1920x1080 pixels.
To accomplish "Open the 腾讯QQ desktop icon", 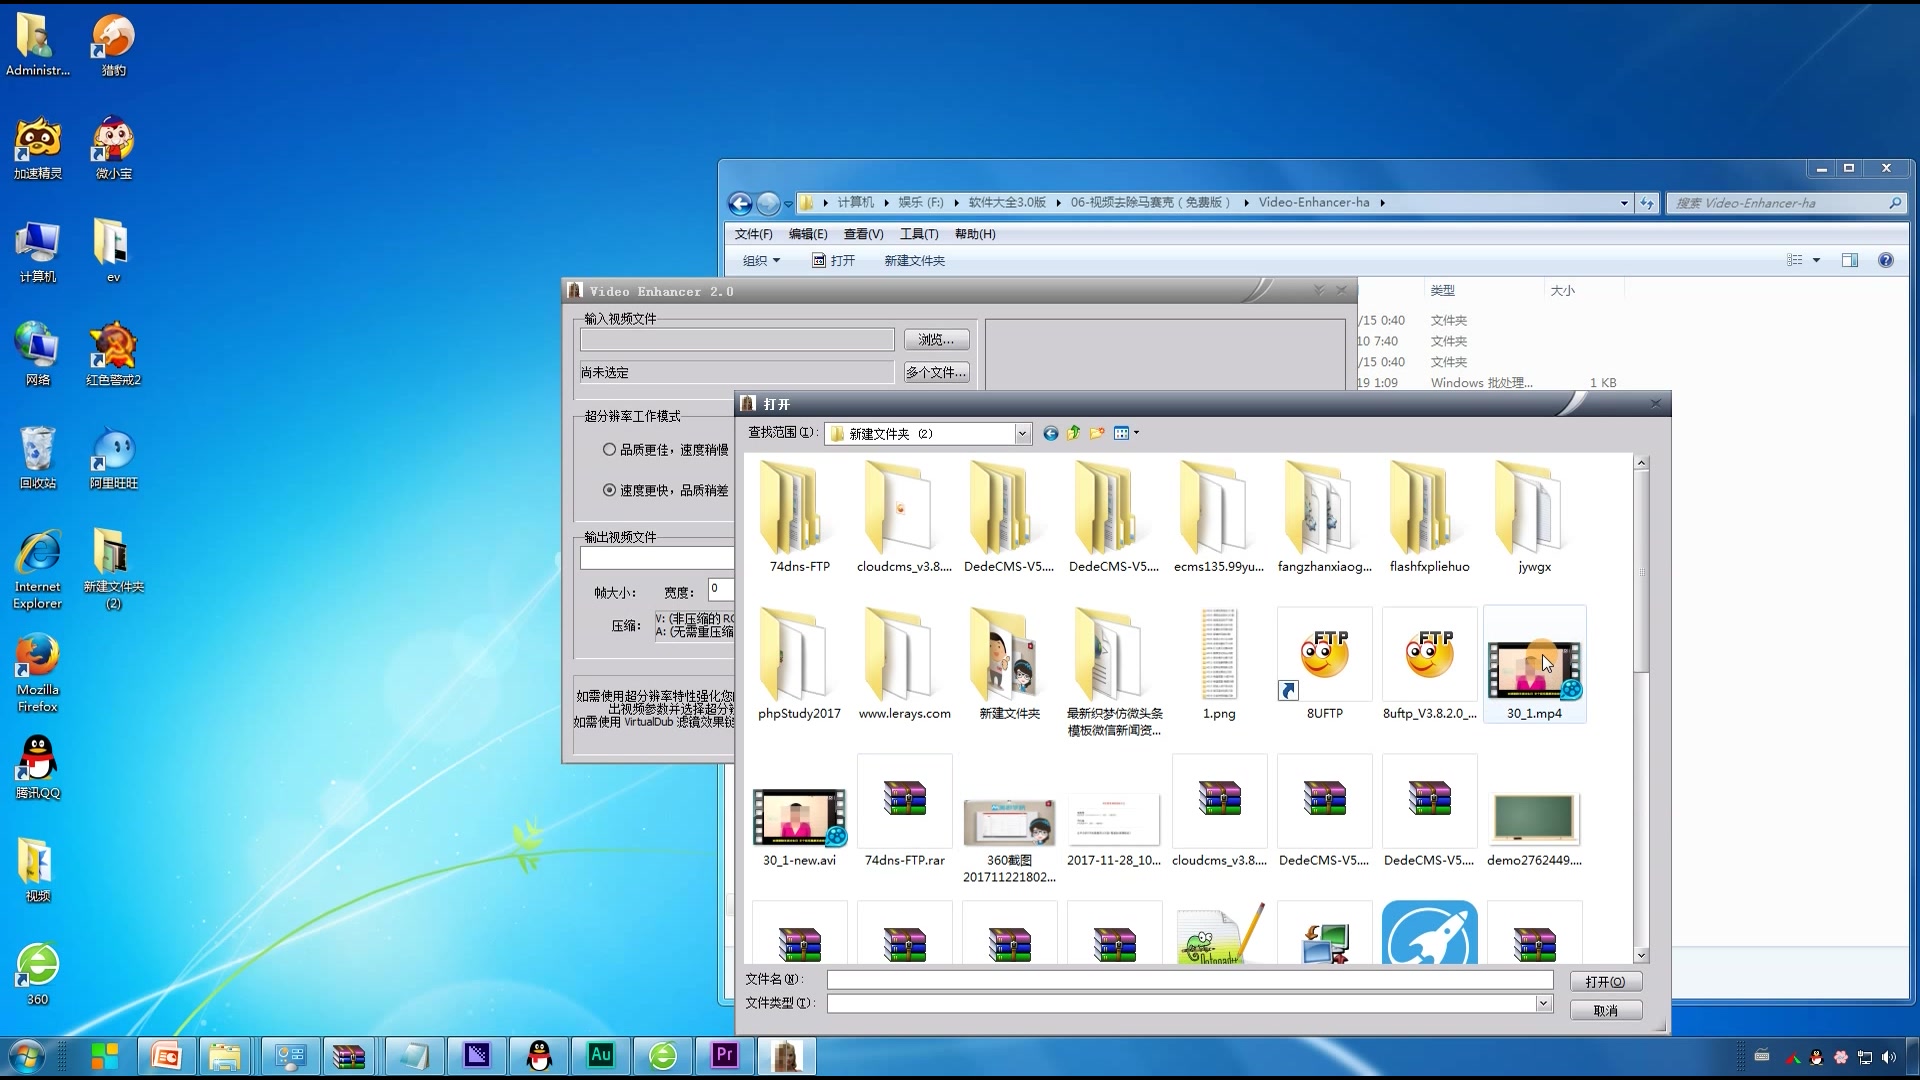I will 37,768.
